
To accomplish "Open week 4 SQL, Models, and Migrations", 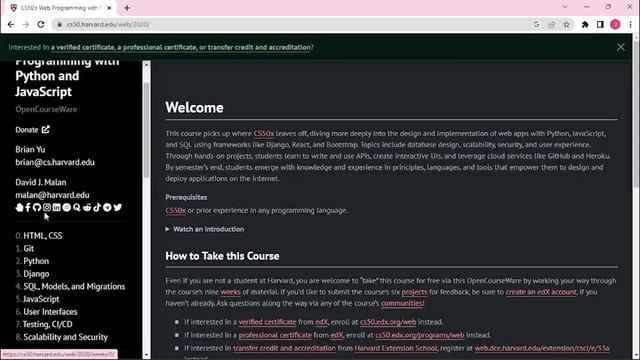I will point(74,287).
